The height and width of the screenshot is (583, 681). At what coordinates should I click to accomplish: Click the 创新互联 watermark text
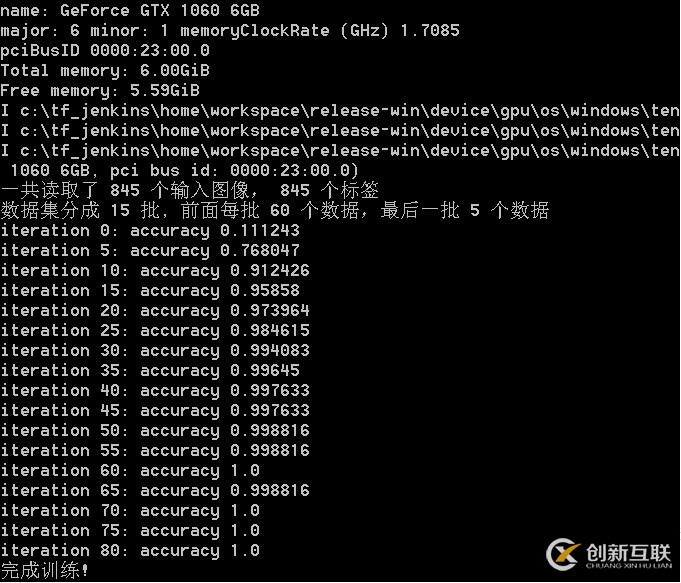pos(628,553)
